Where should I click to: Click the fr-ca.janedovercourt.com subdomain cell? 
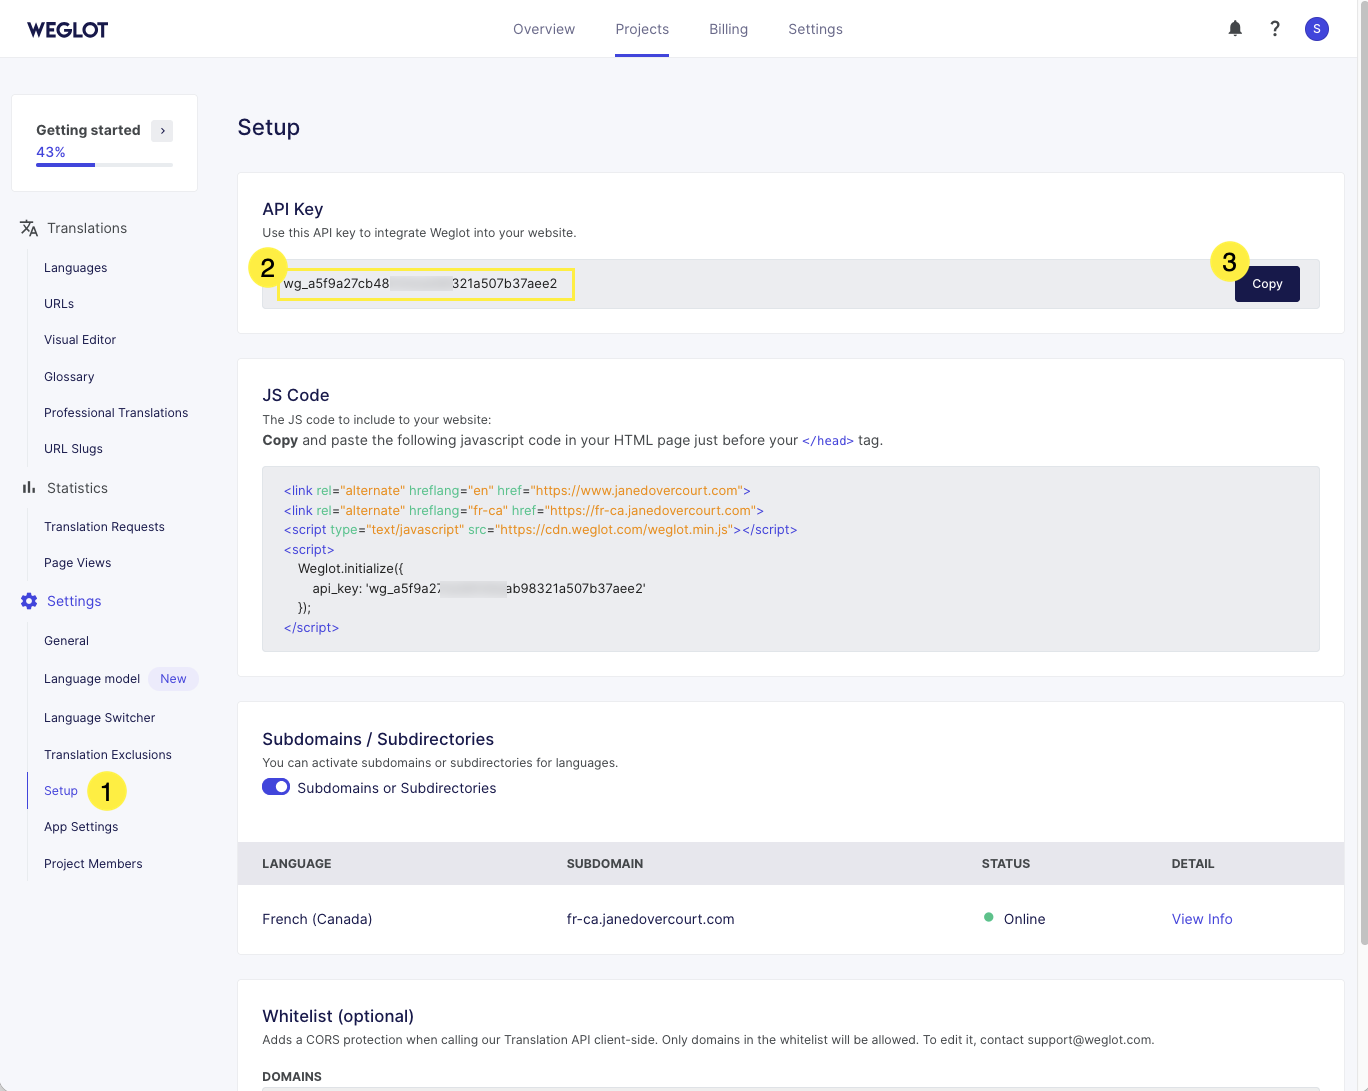pyautogui.click(x=650, y=919)
